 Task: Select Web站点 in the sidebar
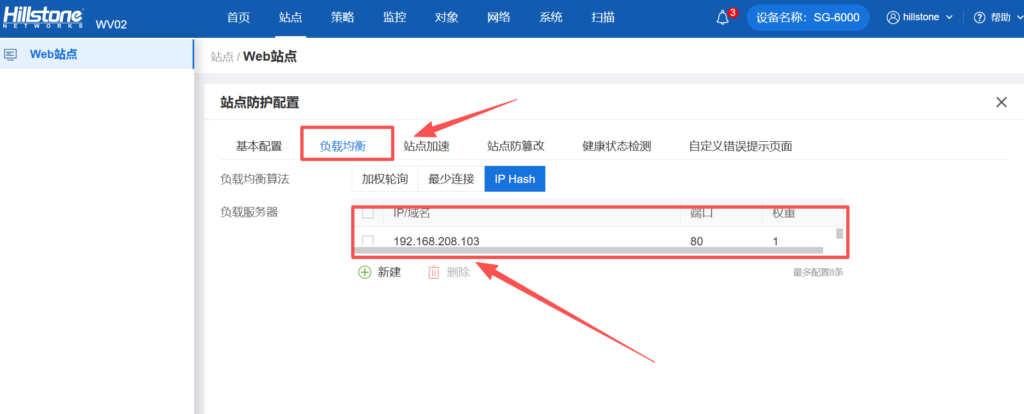point(97,54)
